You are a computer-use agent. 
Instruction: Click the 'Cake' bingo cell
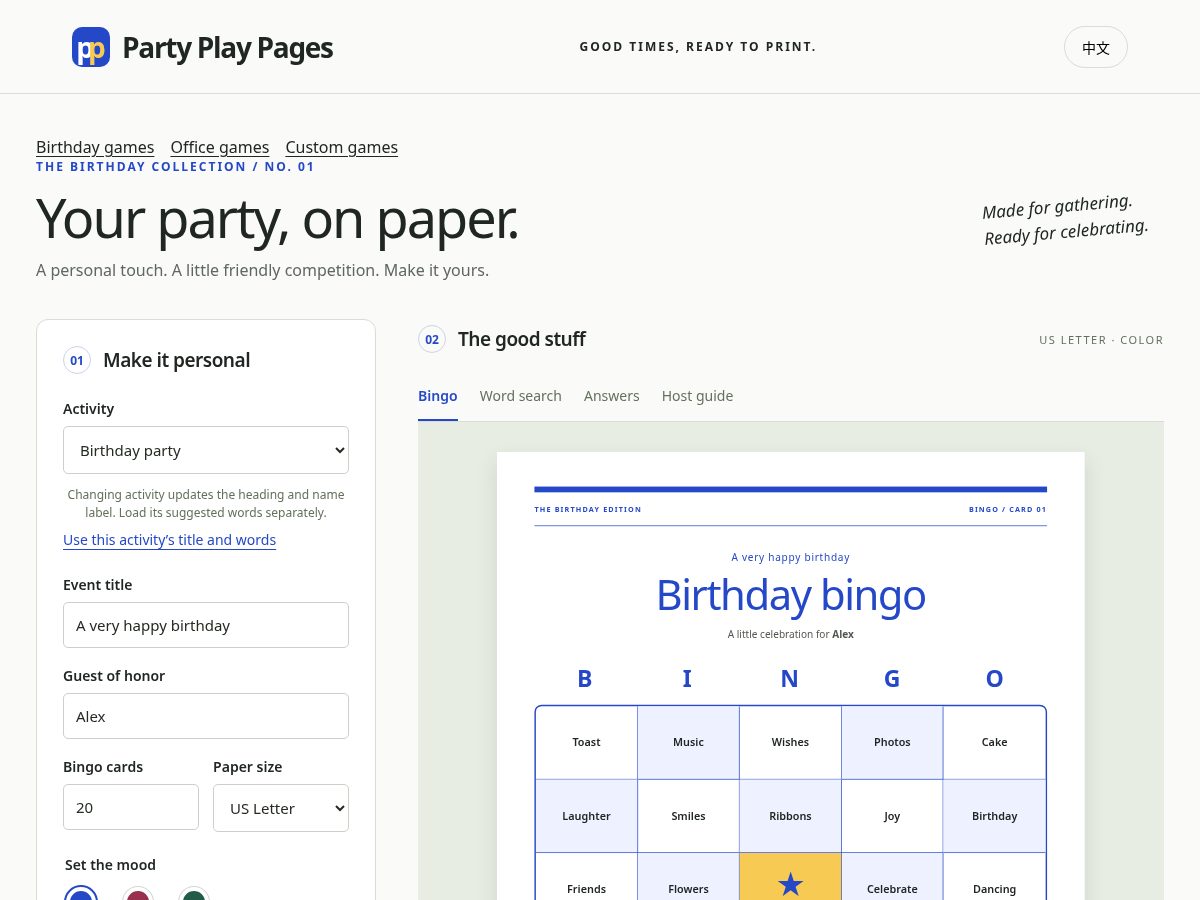pos(994,742)
